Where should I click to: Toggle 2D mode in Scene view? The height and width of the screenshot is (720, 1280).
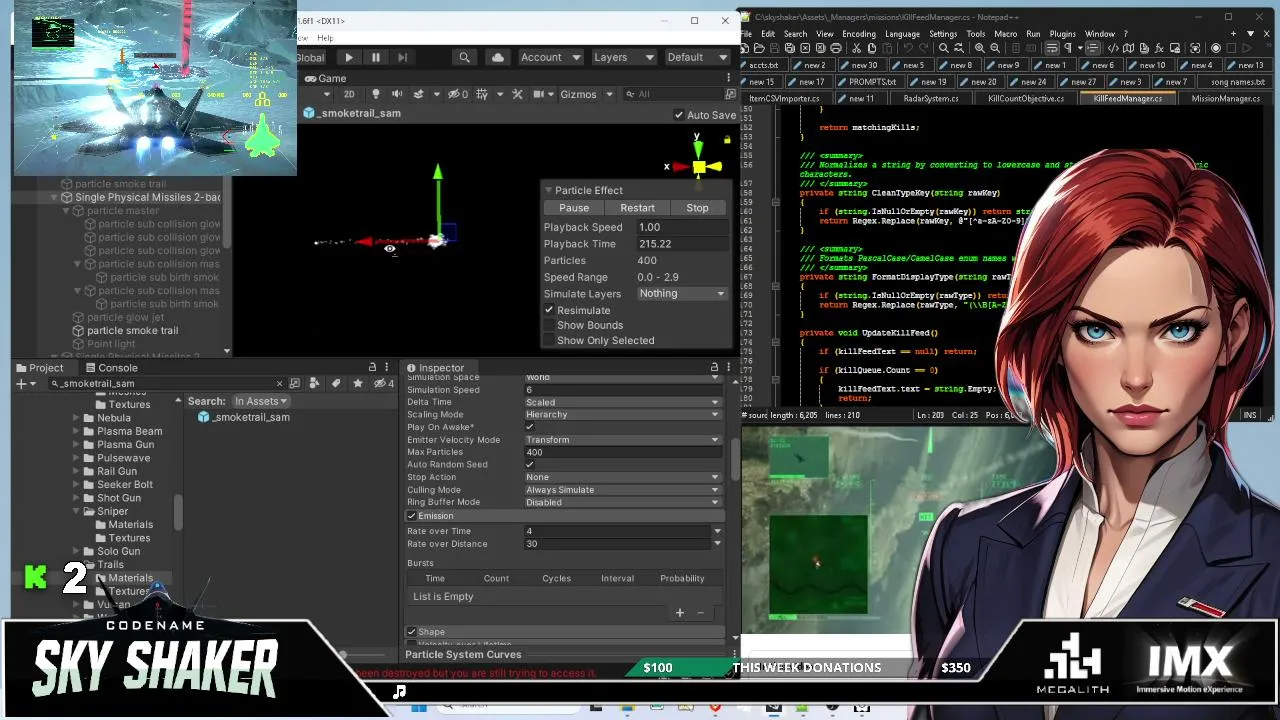pyautogui.click(x=349, y=94)
